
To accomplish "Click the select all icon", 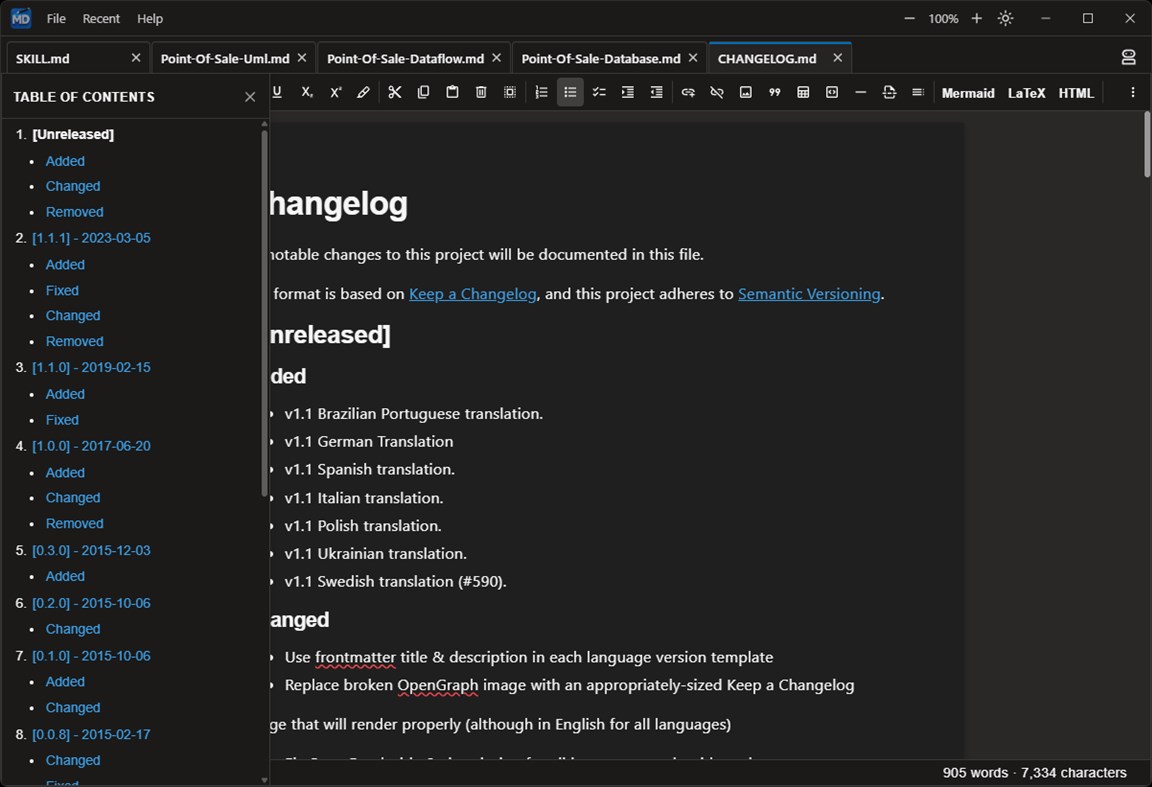I will tap(510, 93).
